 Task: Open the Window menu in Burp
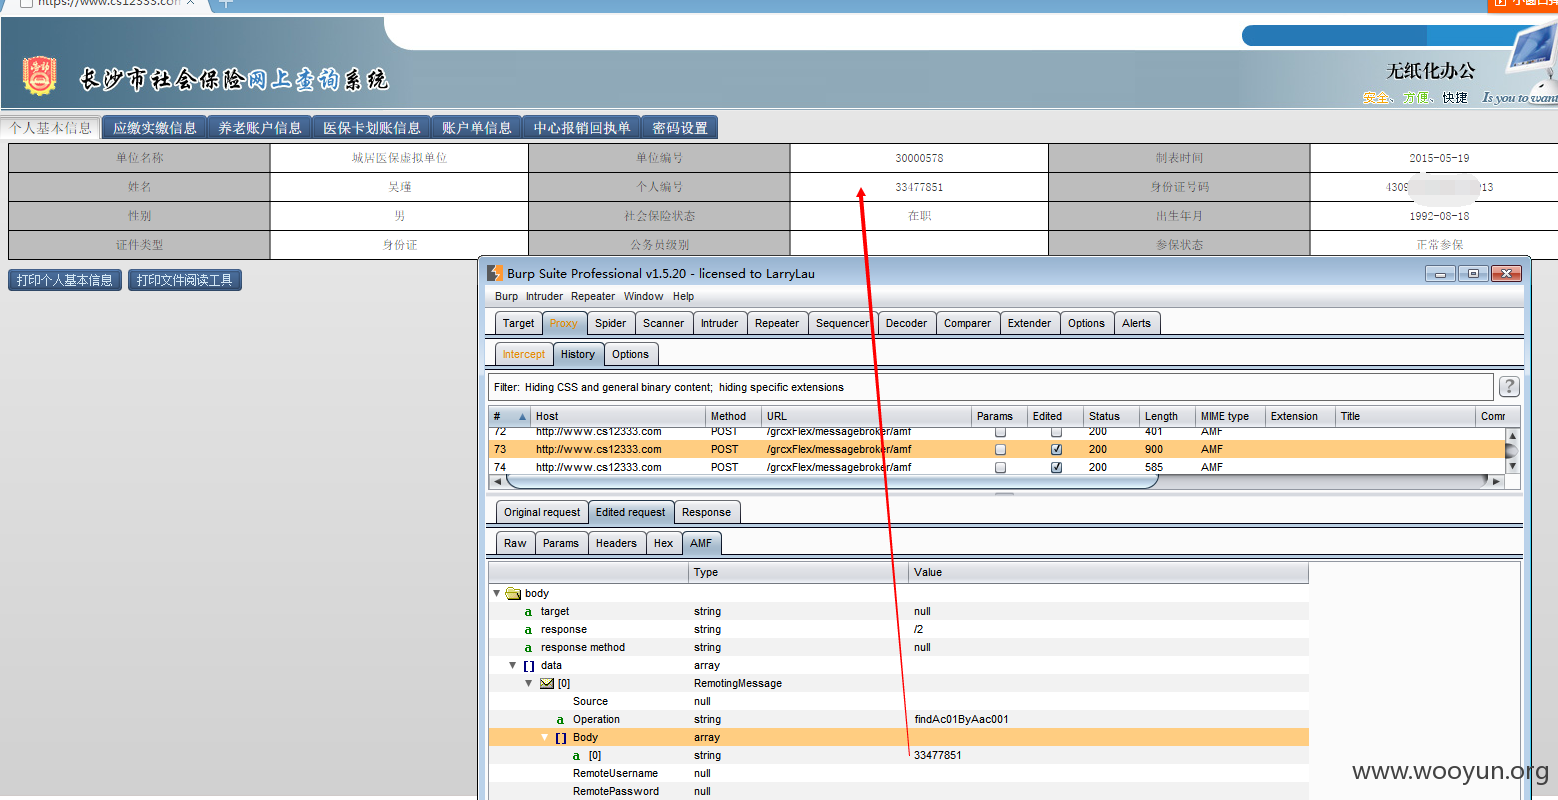coord(643,296)
